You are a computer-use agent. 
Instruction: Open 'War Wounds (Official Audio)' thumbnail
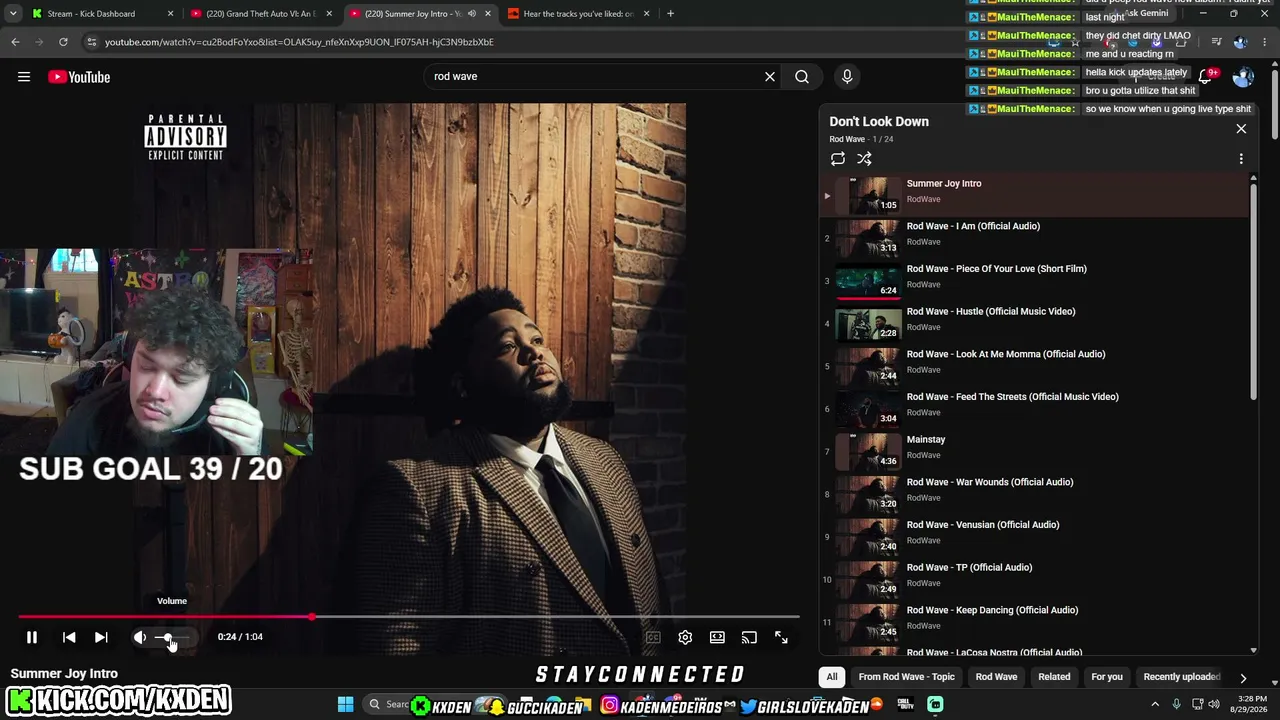(x=868, y=494)
